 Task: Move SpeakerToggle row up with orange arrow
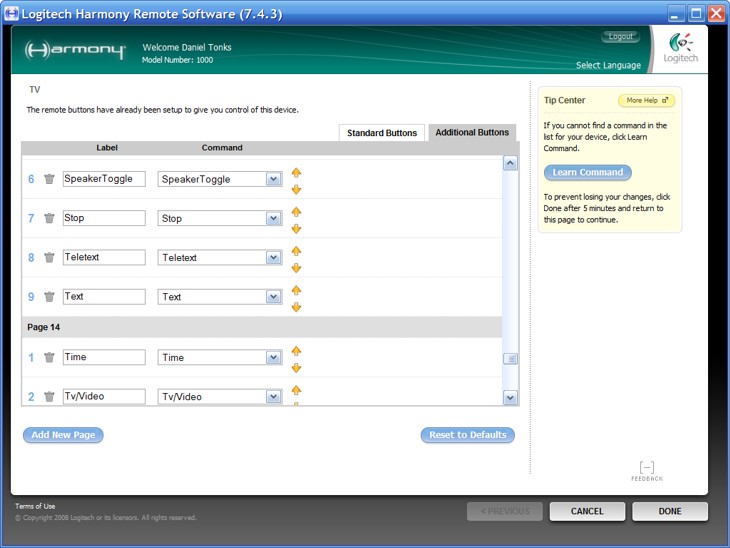[296, 173]
